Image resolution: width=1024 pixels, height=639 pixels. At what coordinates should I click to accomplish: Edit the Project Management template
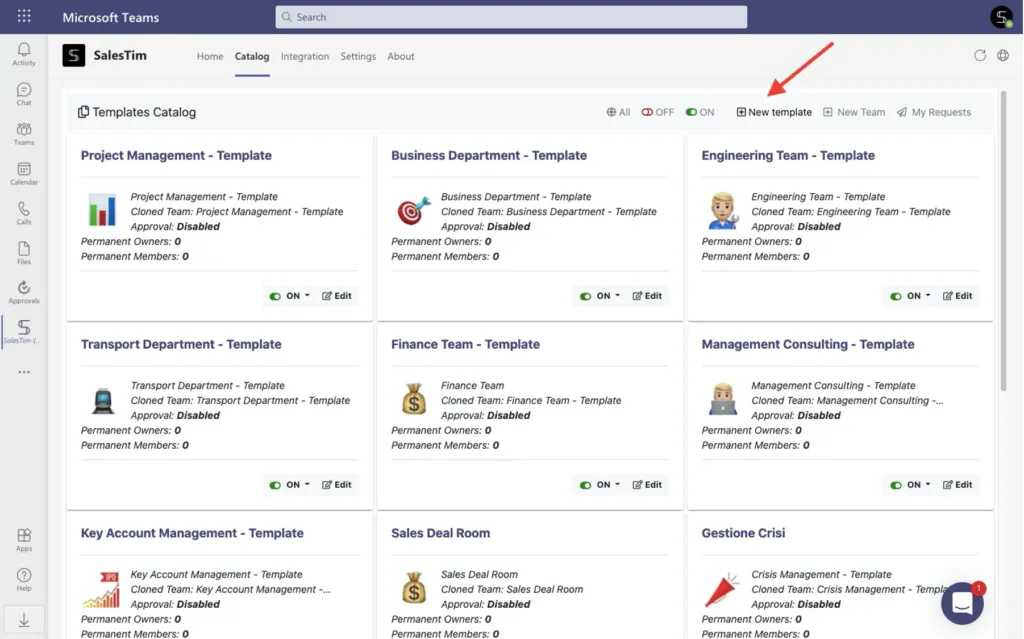pos(336,296)
